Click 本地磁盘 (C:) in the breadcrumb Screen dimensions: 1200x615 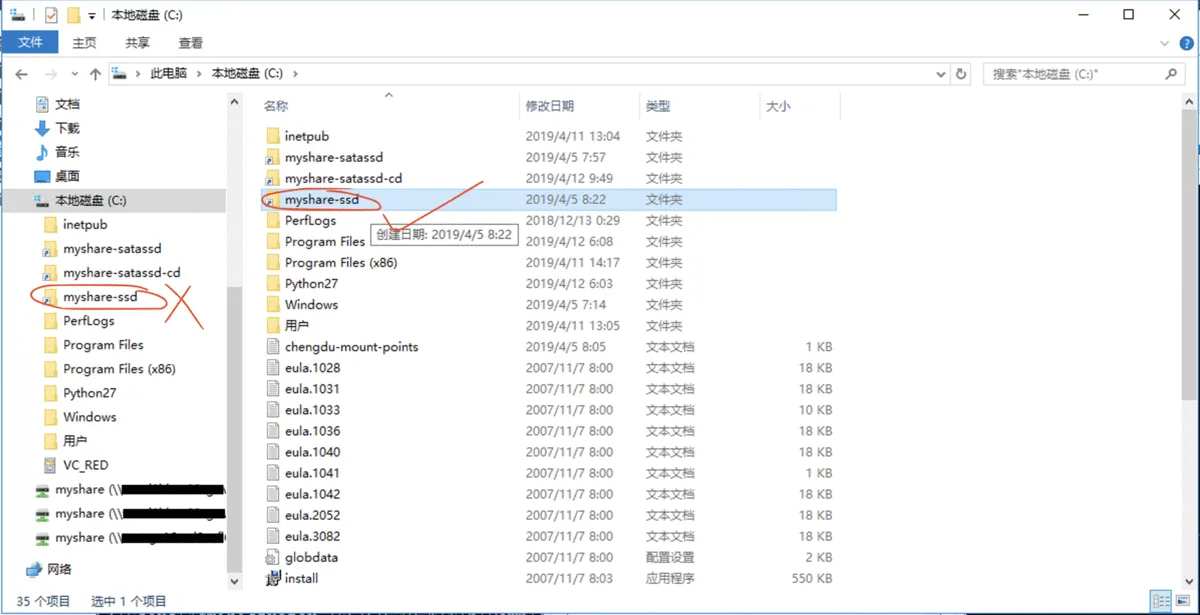[x=247, y=74]
